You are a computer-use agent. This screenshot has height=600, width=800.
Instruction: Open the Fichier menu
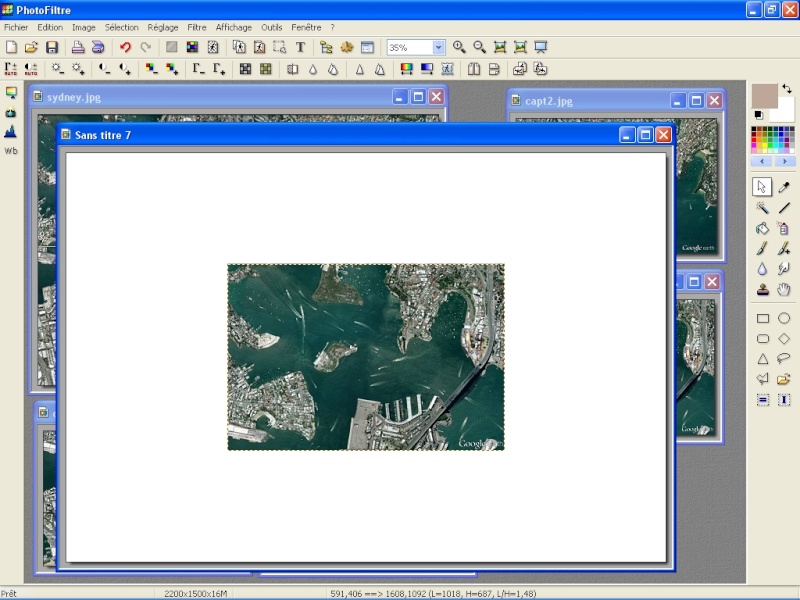click(x=16, y=28)
